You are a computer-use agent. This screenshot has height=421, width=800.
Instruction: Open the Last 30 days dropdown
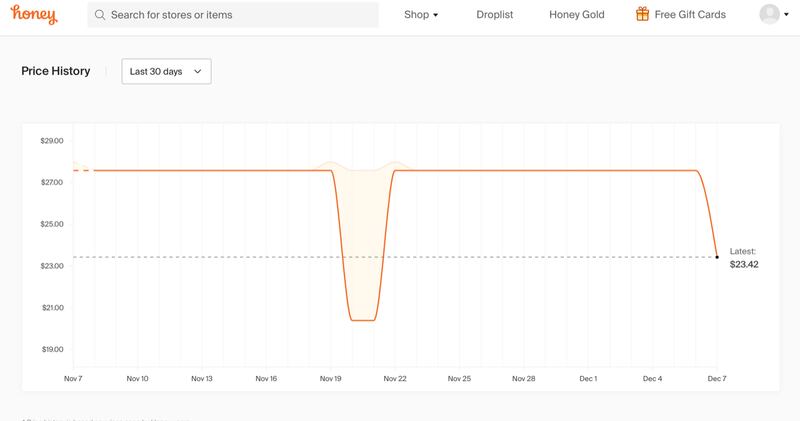tap(166, 71)
